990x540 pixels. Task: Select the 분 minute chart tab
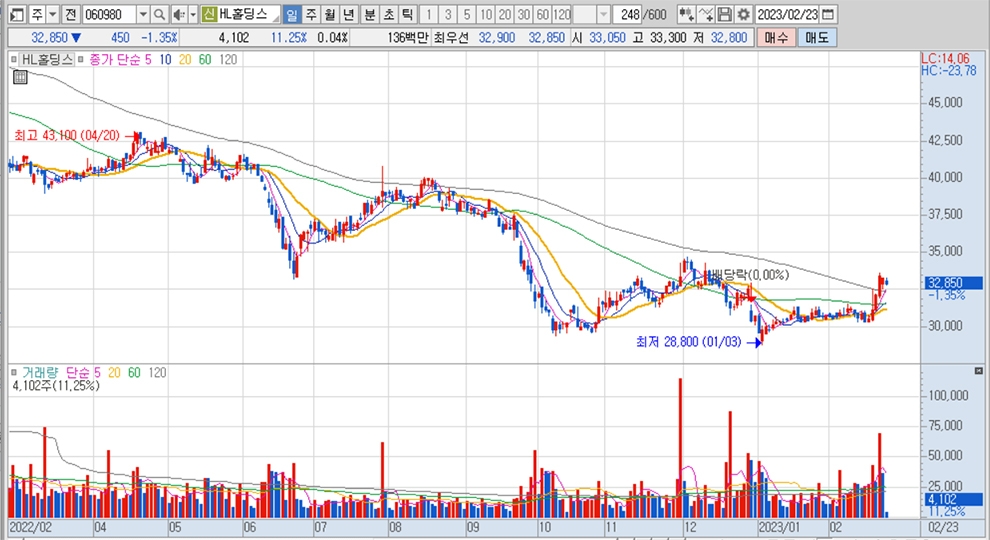369,15
